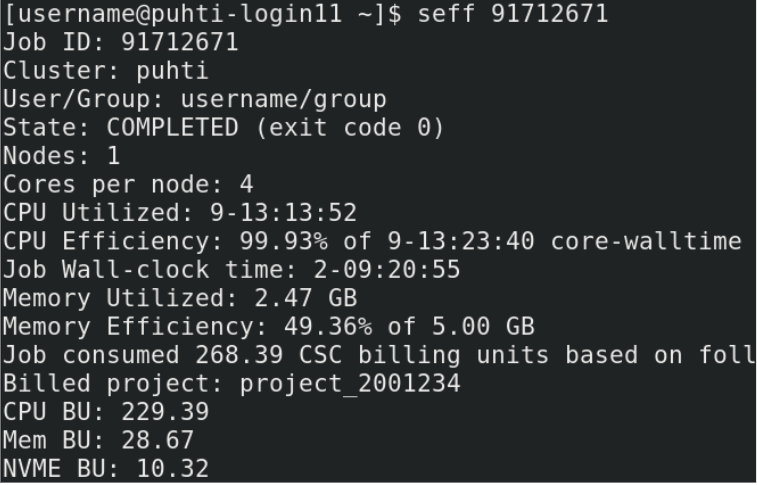Screen dimensions: 757x485
Task: Click the Mem BU: 28.67 line
Action: click(x=99, y=439)
